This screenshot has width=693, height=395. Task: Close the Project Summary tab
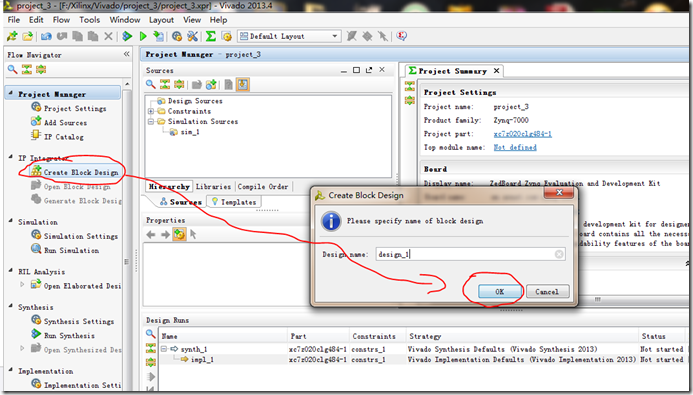[496, 71]
